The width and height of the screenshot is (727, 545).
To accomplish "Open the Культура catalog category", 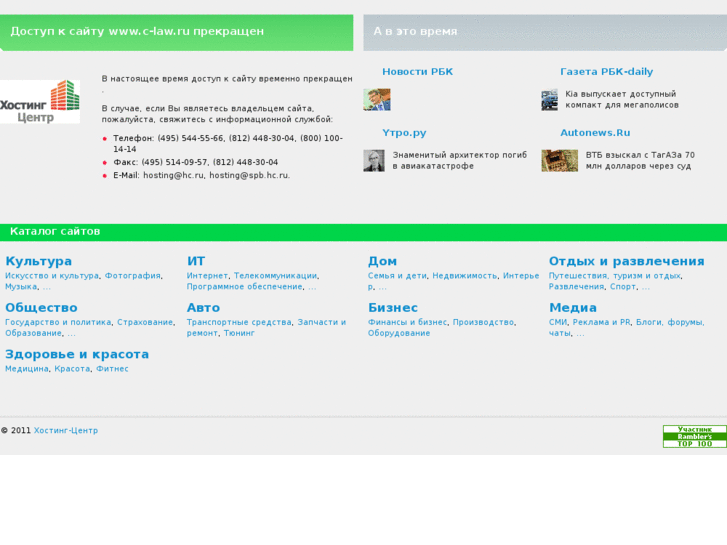I will pyautogui.click(x=38, y=261).
